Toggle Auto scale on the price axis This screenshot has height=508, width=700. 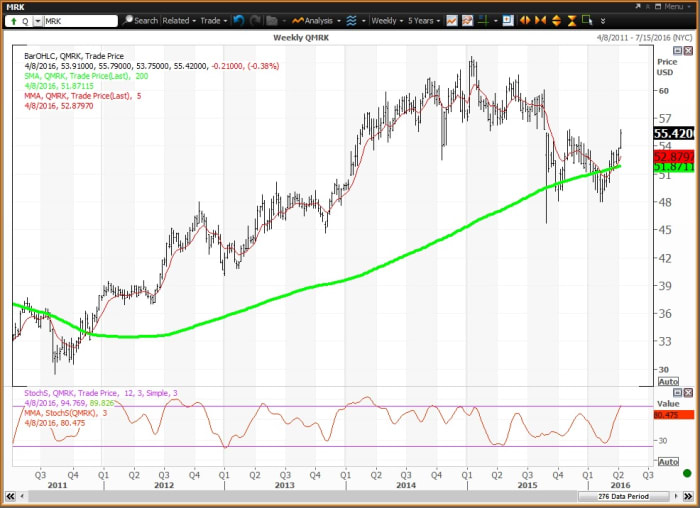pyautogui.click(x=669, y=381)
